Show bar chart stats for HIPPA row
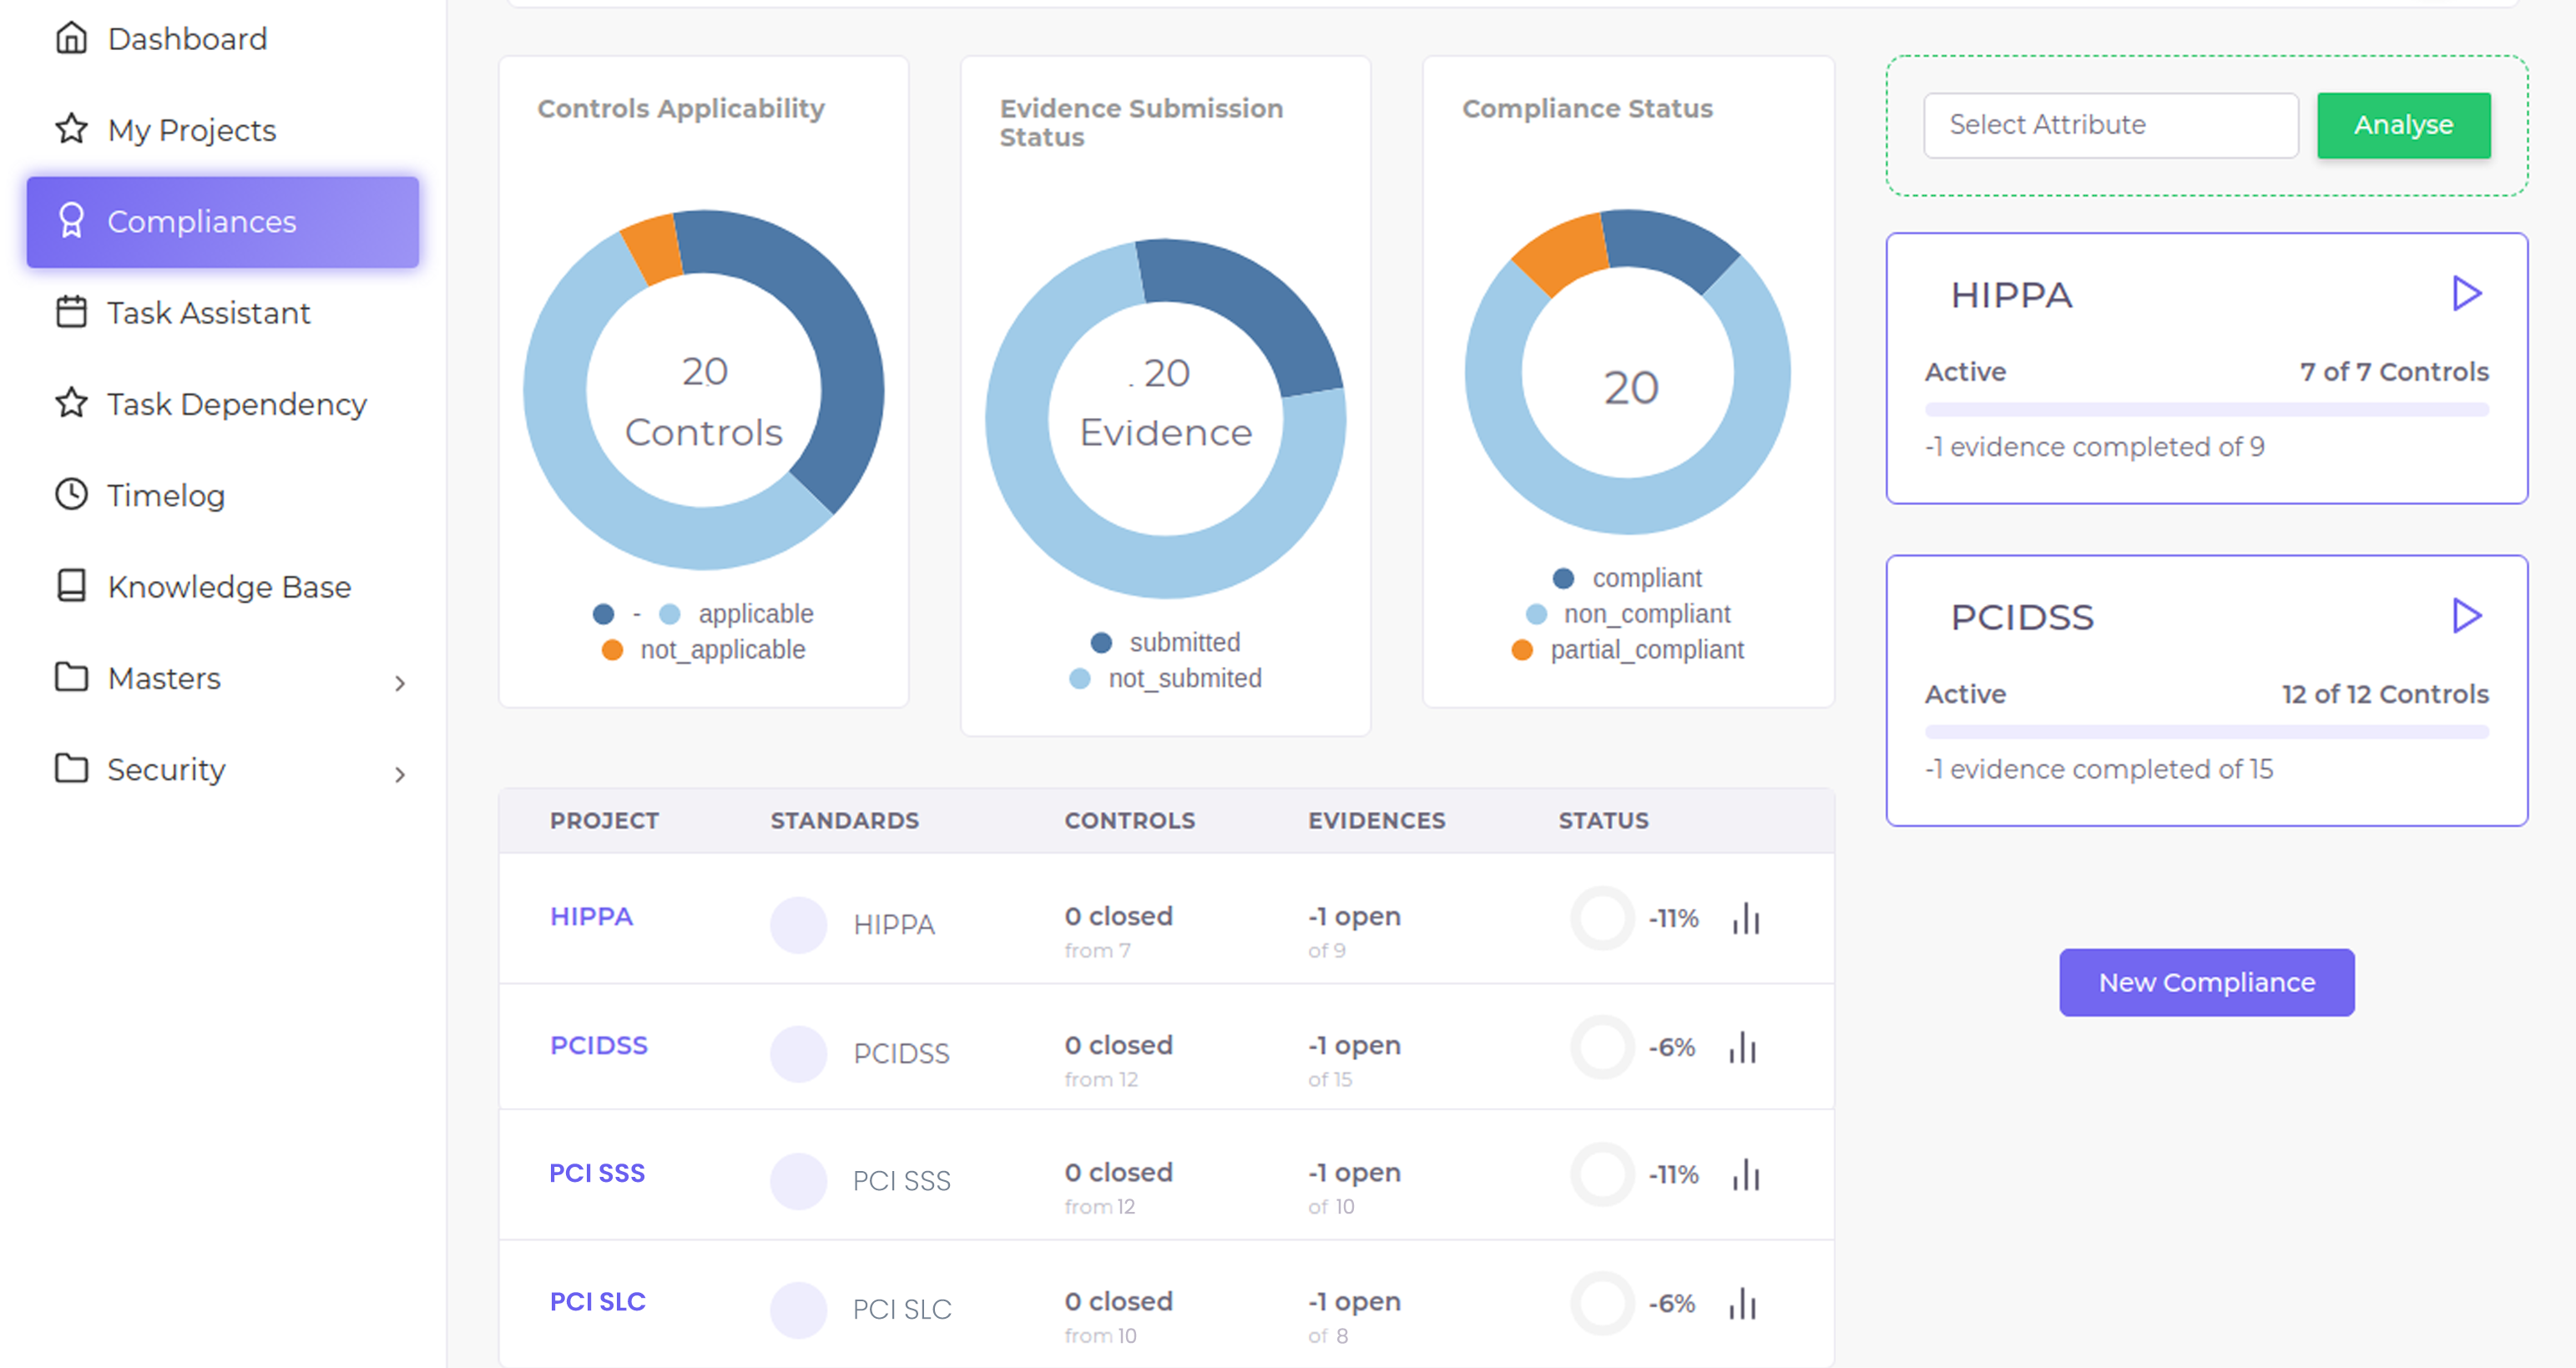 [x=1746, y=918]
